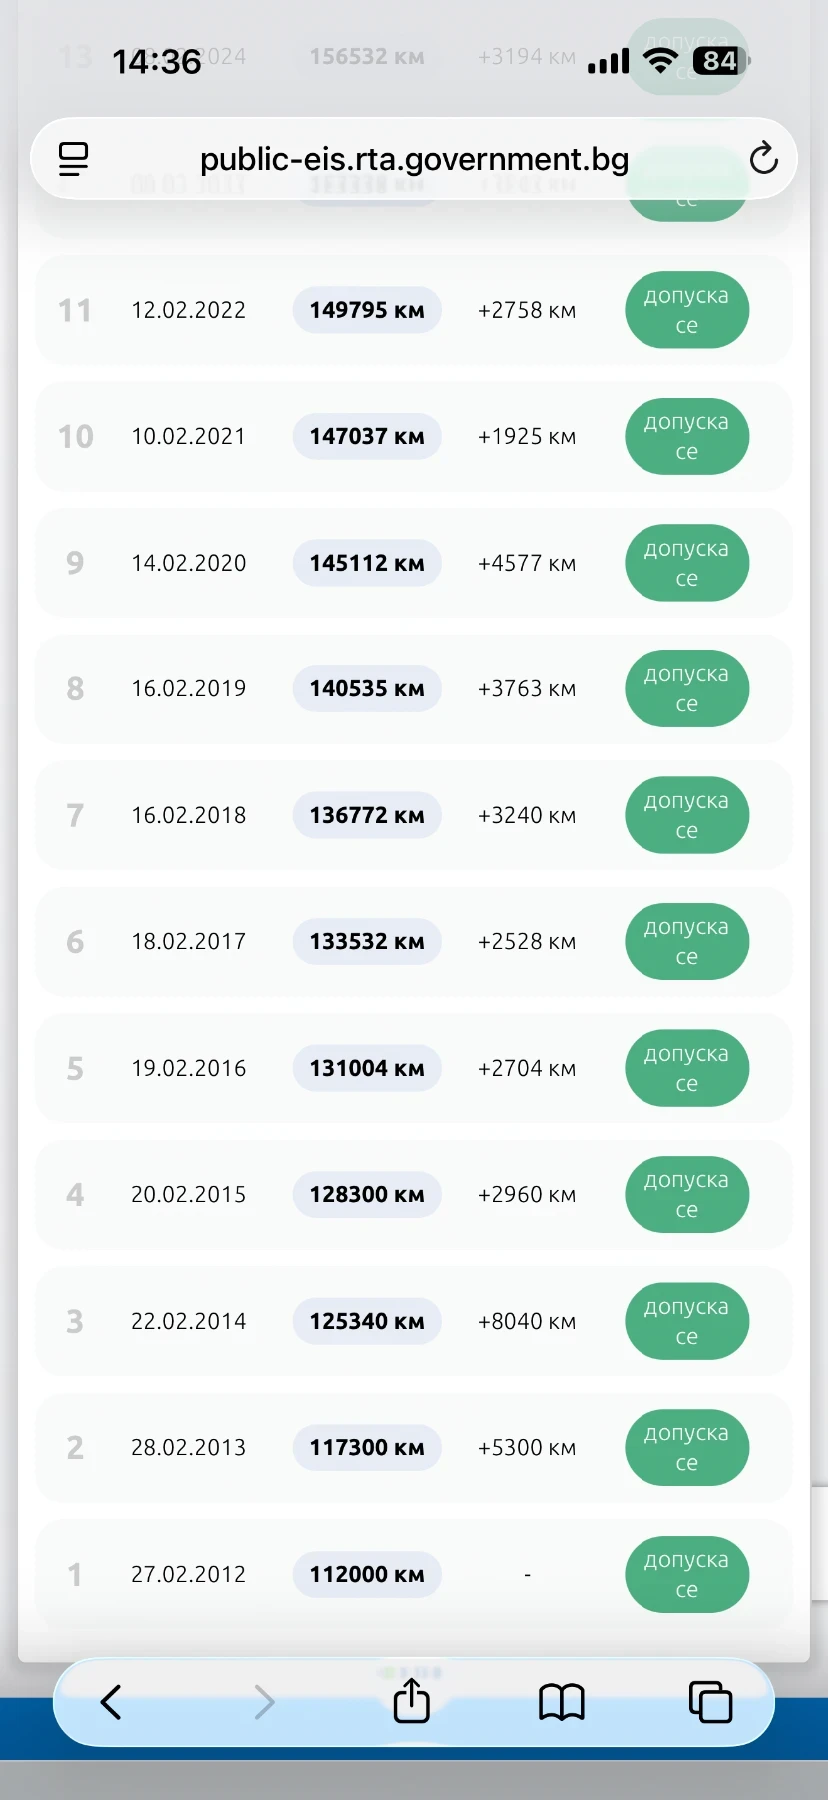Image resolution: width=828 pixels, height=1800 pixels.
Task: Select the 136772 км mileage badge
Action: (367, 815)
